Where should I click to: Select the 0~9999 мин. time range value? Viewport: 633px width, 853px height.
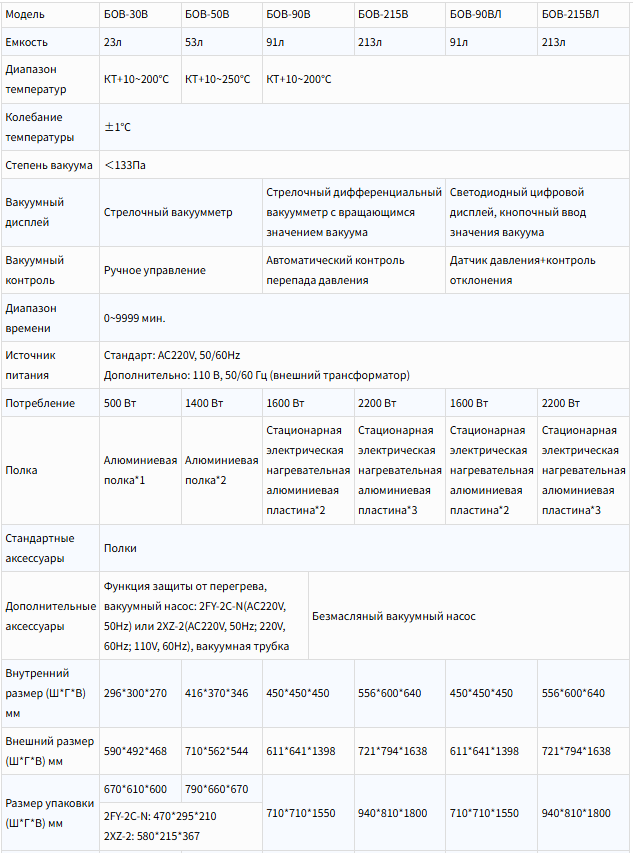click(135, 318)
